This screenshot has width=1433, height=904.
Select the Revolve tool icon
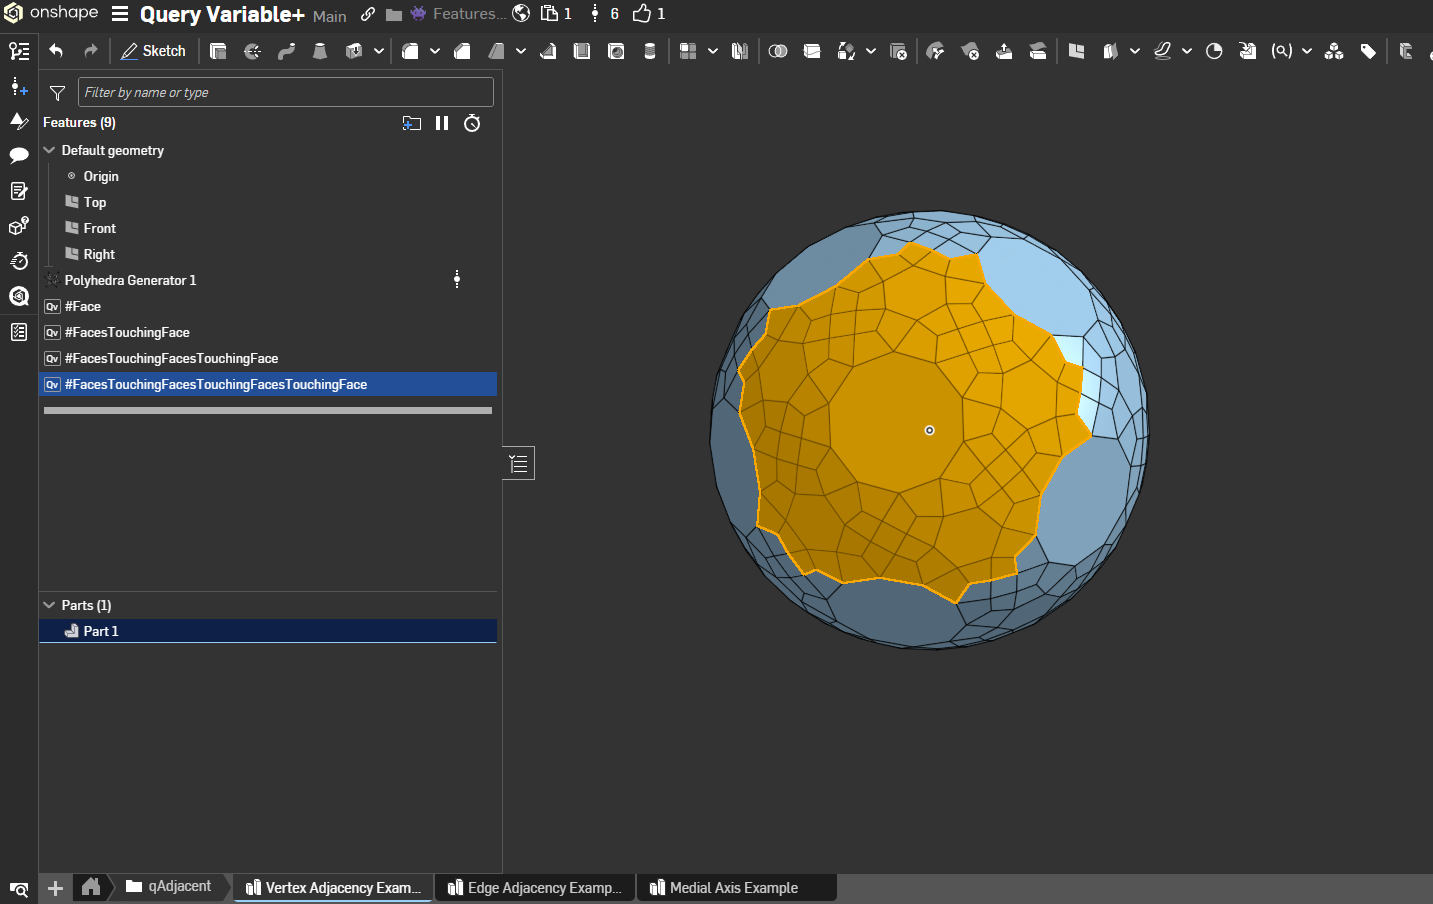coord(252,51)
